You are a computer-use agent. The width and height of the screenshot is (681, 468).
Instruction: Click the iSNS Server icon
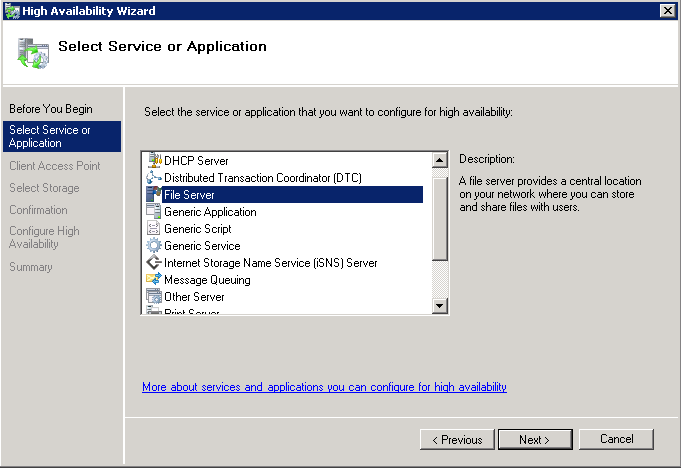tap(154, 263)
